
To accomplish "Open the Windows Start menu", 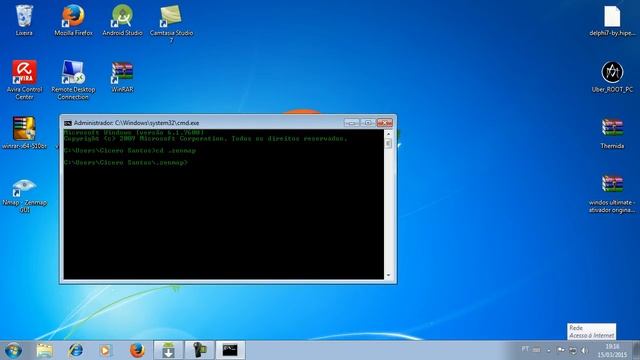I will click(13, 350).
